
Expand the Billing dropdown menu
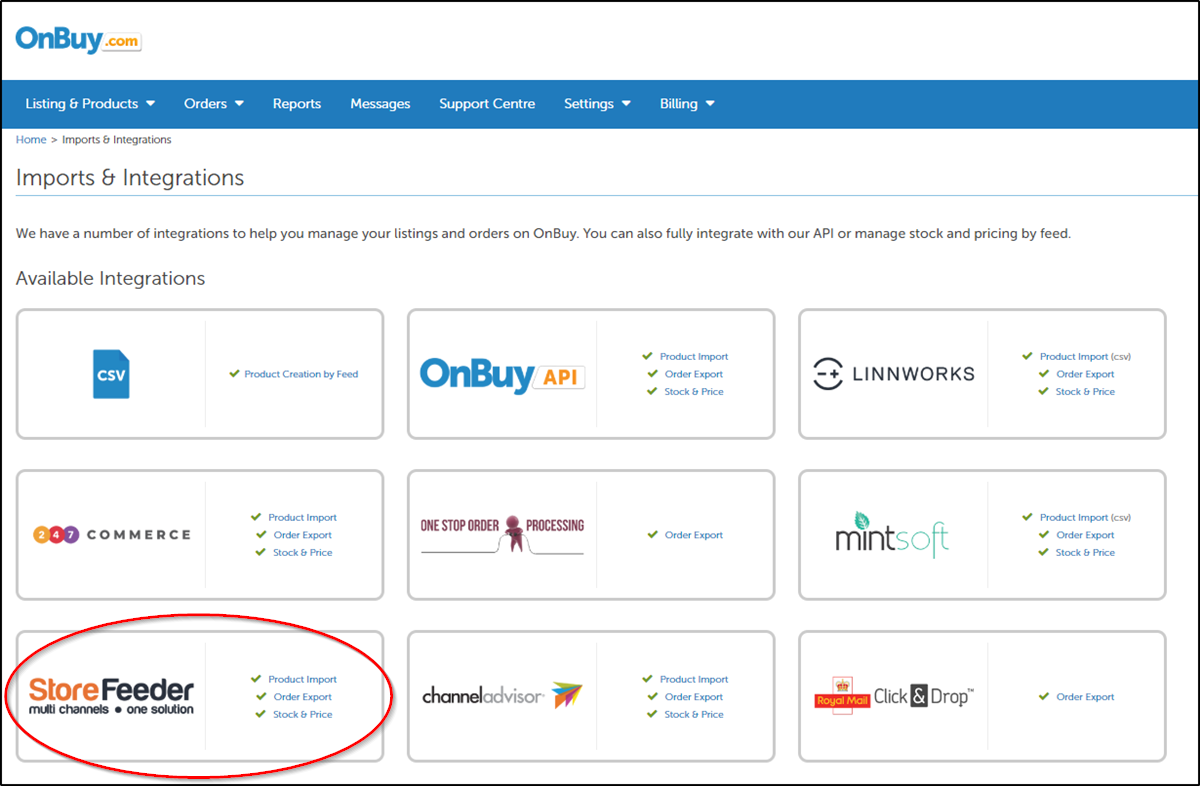click(x=687, y=103)
